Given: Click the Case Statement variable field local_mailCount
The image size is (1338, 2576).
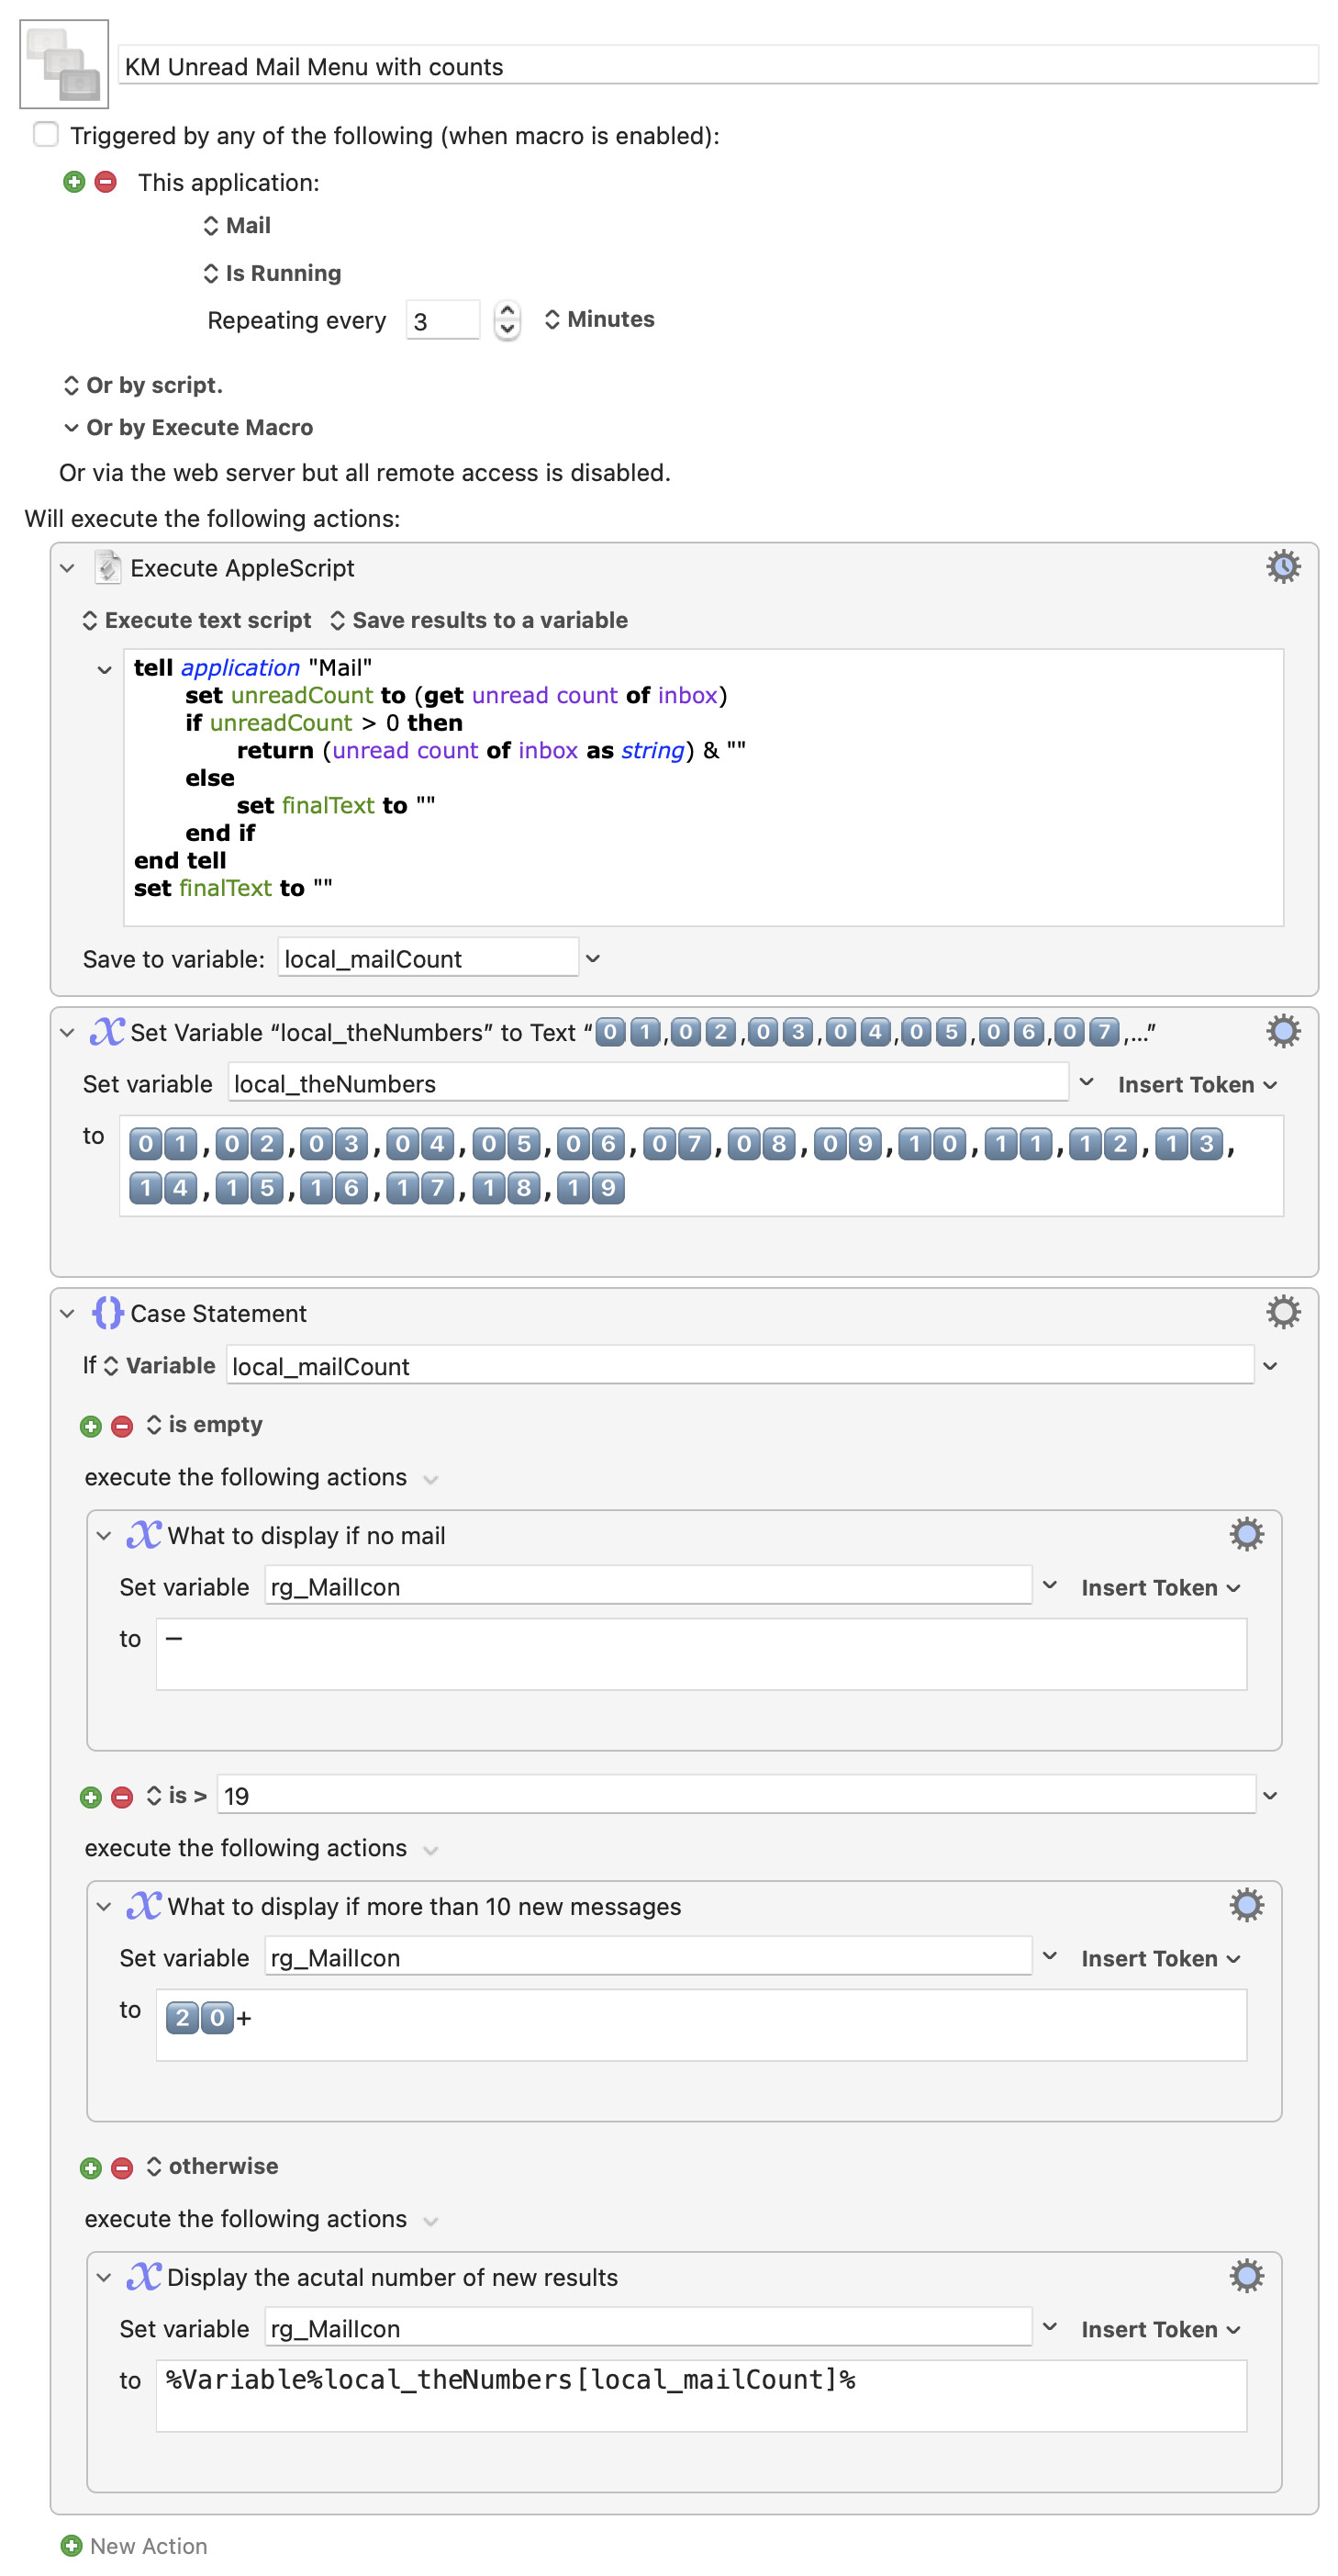Looking at the screenshot, I should coord(740,1366).
